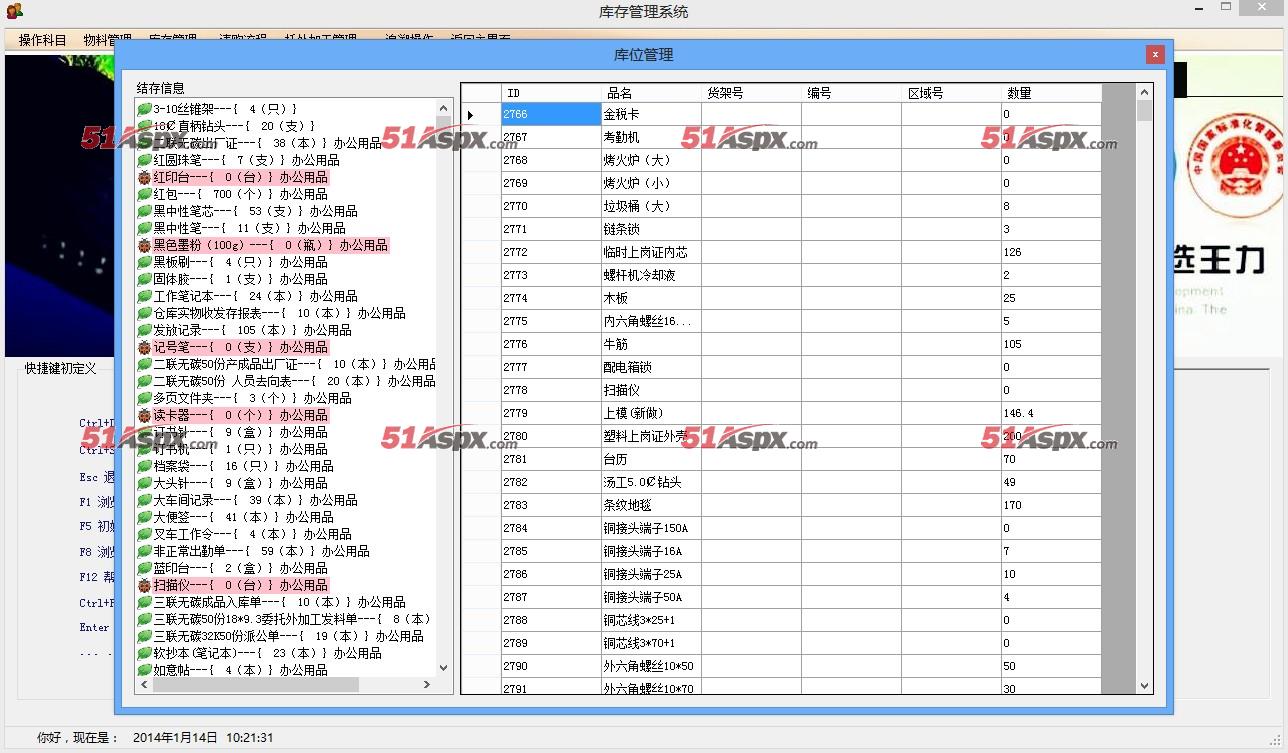1288x753 pixels.
Task: Click the leaf icon beside 叉车工作令
Action: [145, 534]
